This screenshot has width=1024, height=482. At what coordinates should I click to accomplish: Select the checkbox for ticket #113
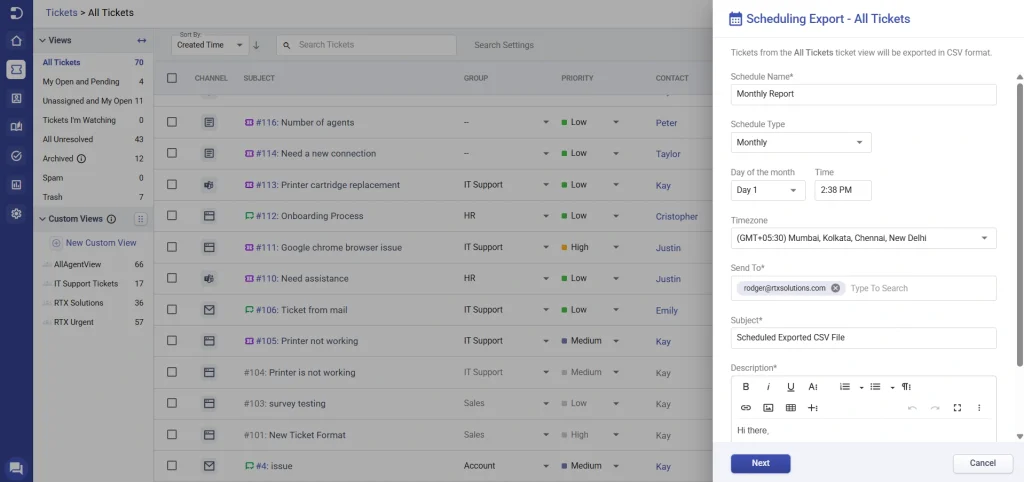coord(172,185)
